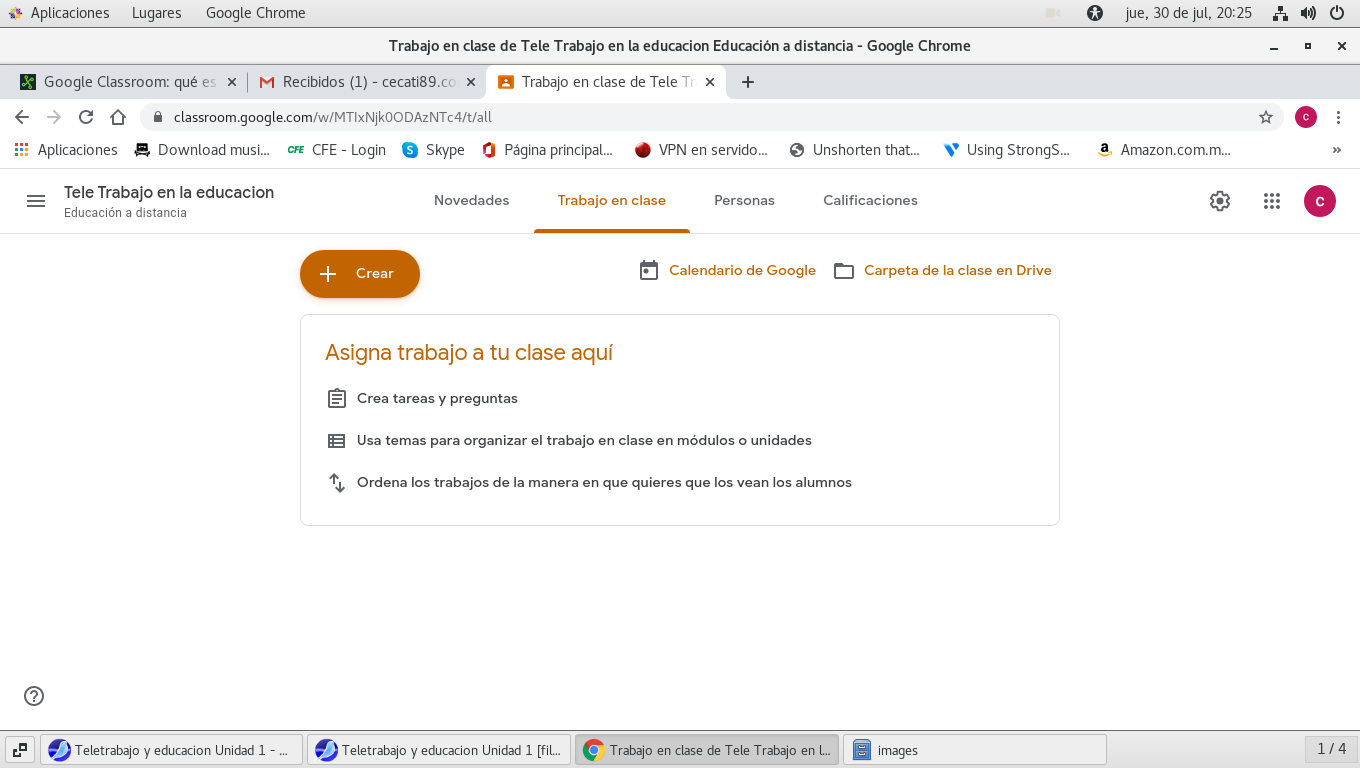This screenshot has height=768, width=1360.
Task: Open the Lugares system menu
Action: coord(156,13)
